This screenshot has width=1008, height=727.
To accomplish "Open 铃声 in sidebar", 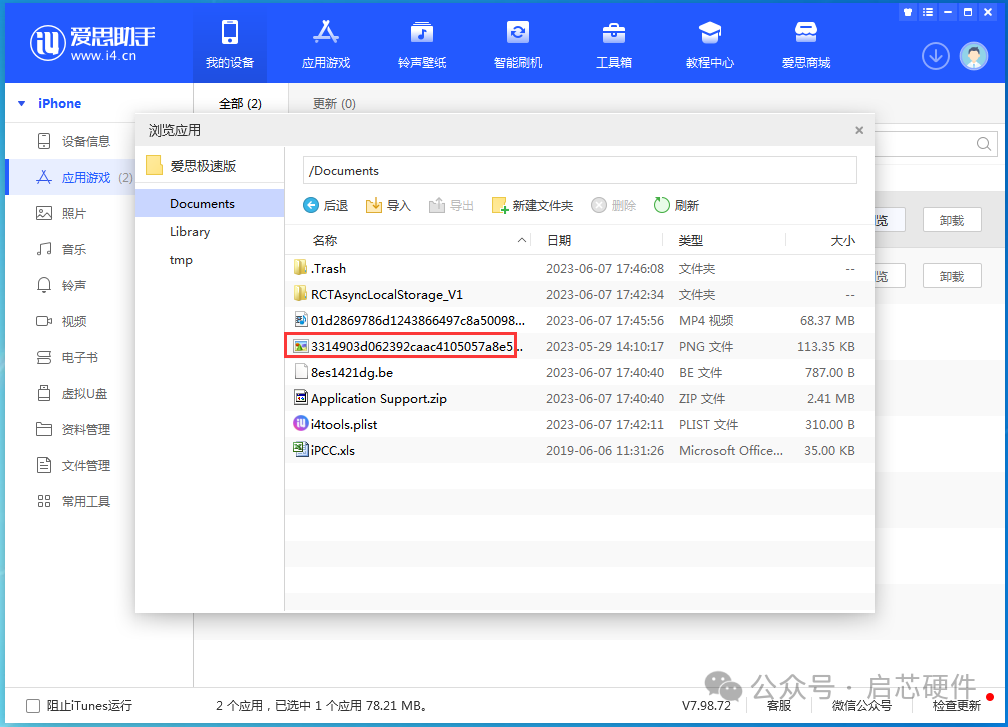I will [61, 285].
